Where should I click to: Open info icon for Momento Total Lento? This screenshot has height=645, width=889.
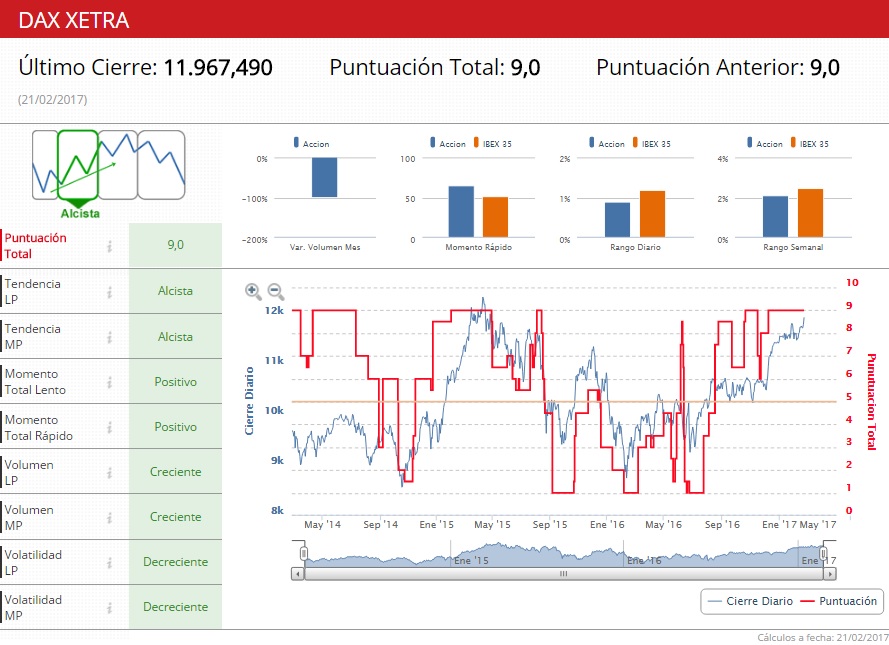pyautogui.click(x=109, y=383)
